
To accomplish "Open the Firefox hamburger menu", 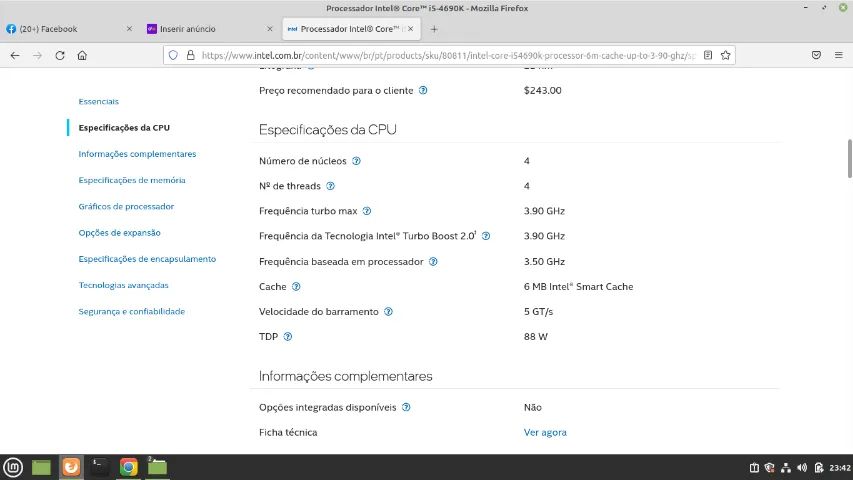I will click(839, 55).
